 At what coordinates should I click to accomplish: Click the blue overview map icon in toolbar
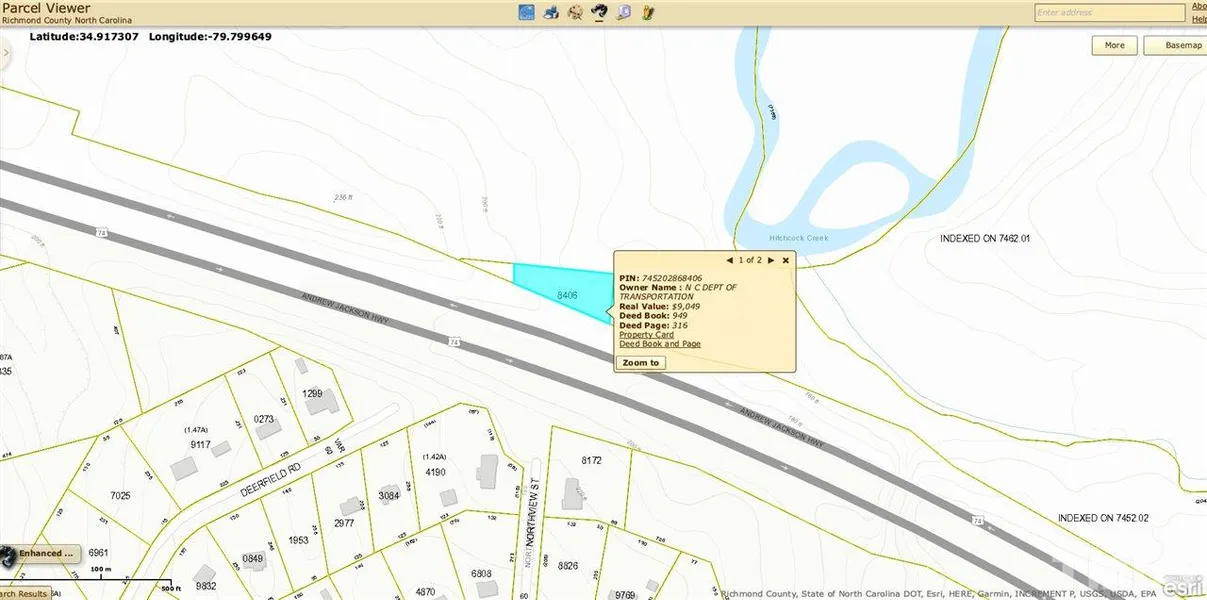click(x=526, y=12)
